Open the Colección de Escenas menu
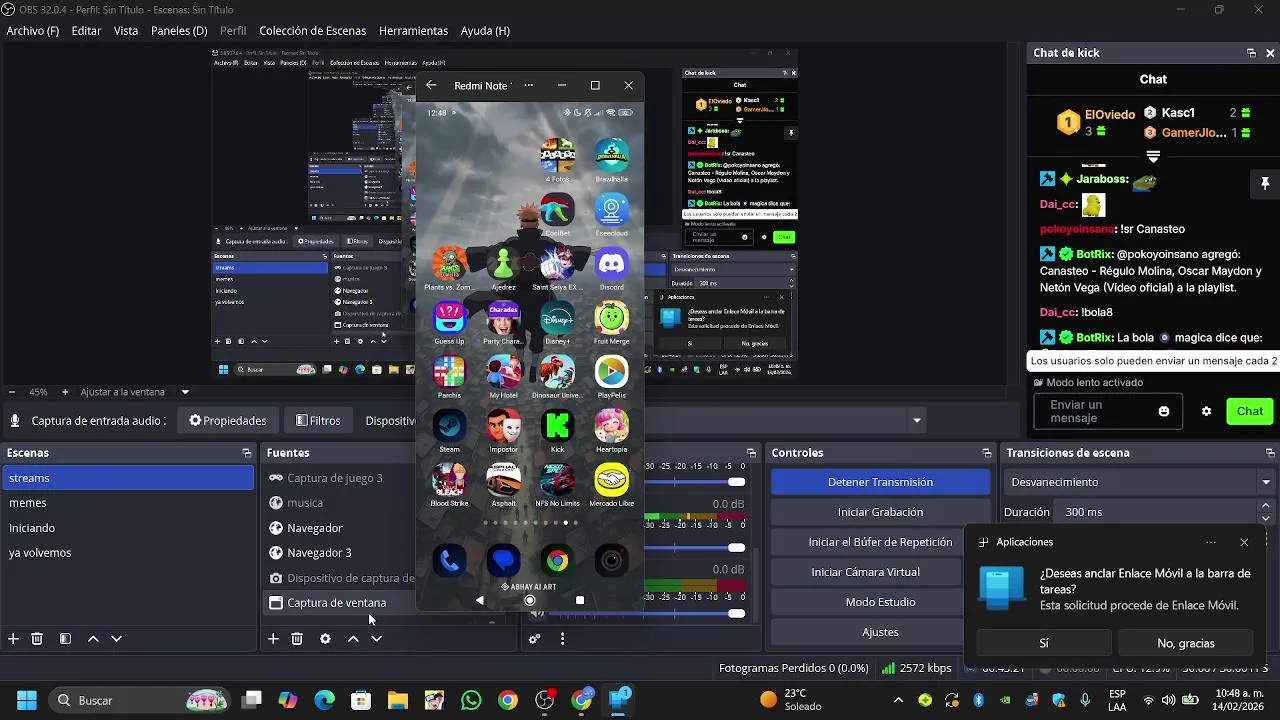The height and width of the screenshot is (720, 1280). 313,31
